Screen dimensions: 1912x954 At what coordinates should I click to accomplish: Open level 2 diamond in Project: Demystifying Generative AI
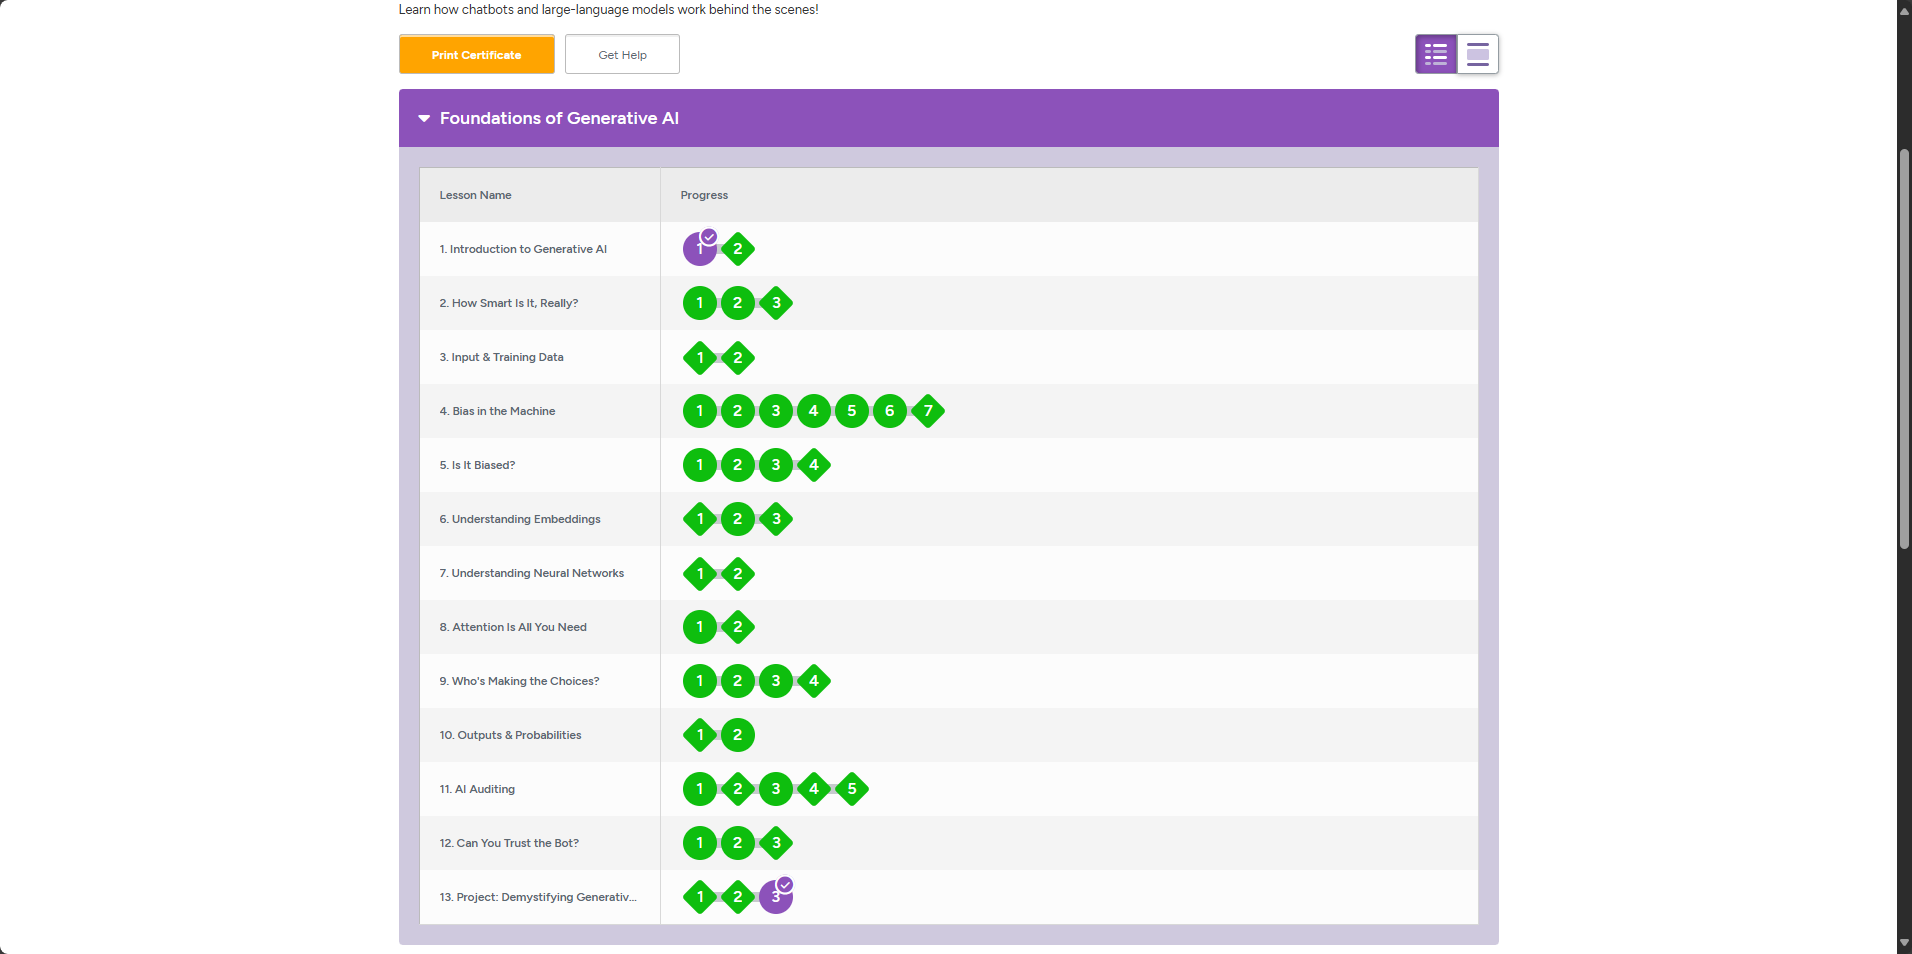click(x=738, y=897)
